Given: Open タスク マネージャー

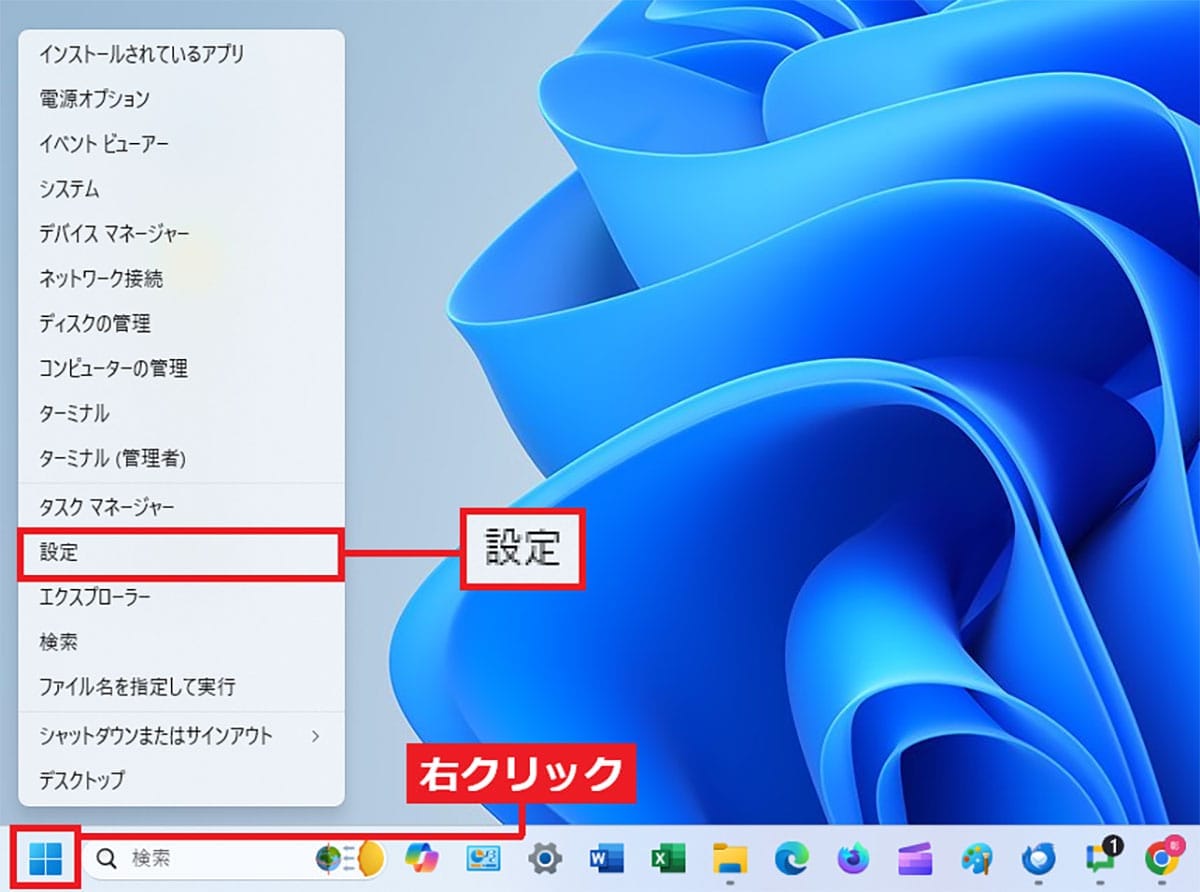Looking at the screenshot, I should pyautogui.click(x=181, y=507).
